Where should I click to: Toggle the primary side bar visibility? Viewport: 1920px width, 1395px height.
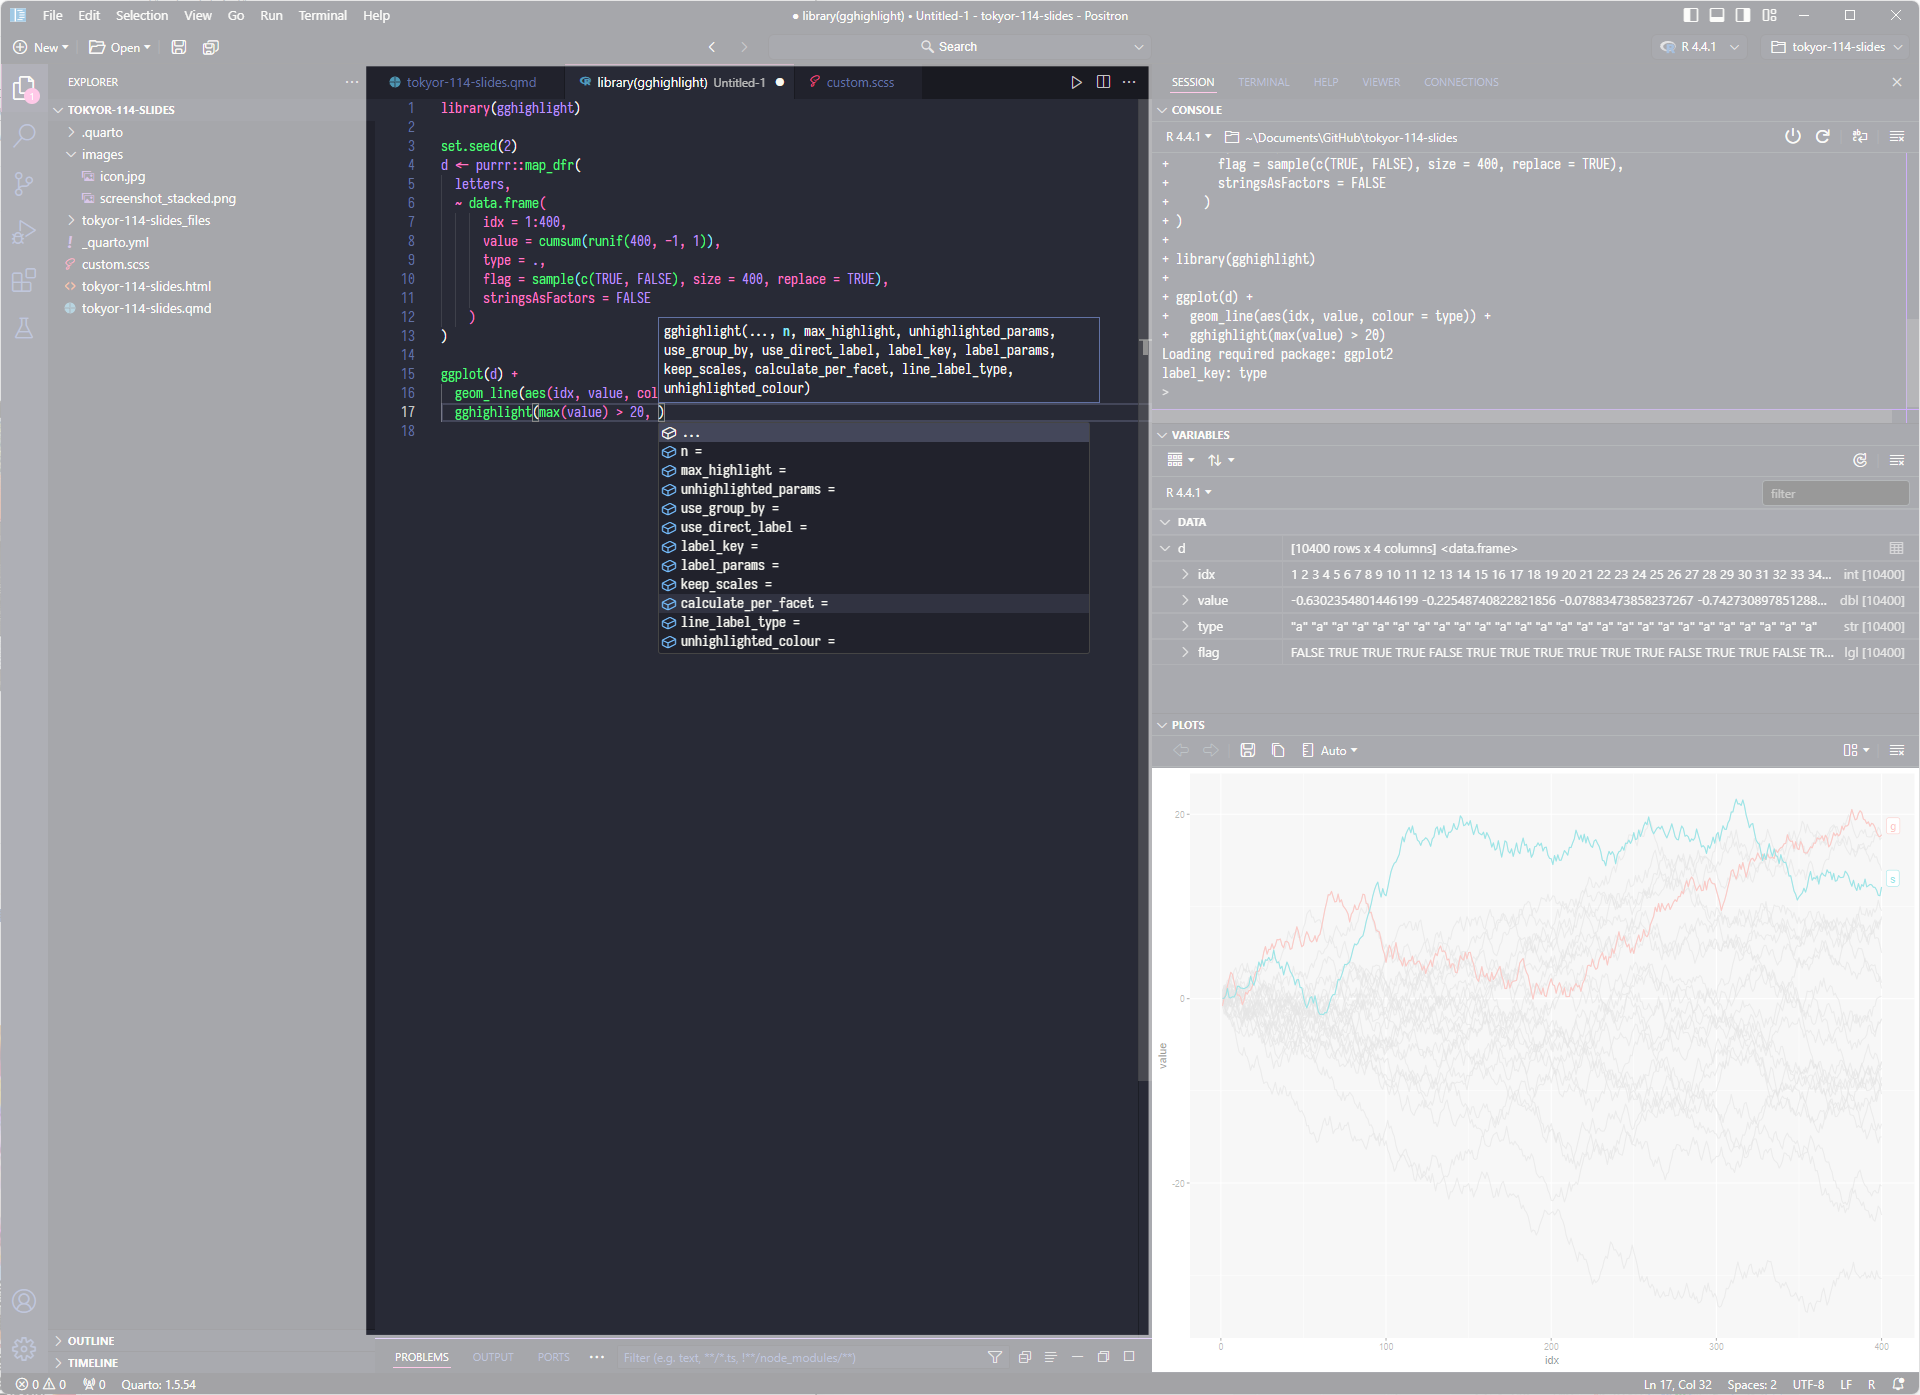click(x=1691, y=15)
